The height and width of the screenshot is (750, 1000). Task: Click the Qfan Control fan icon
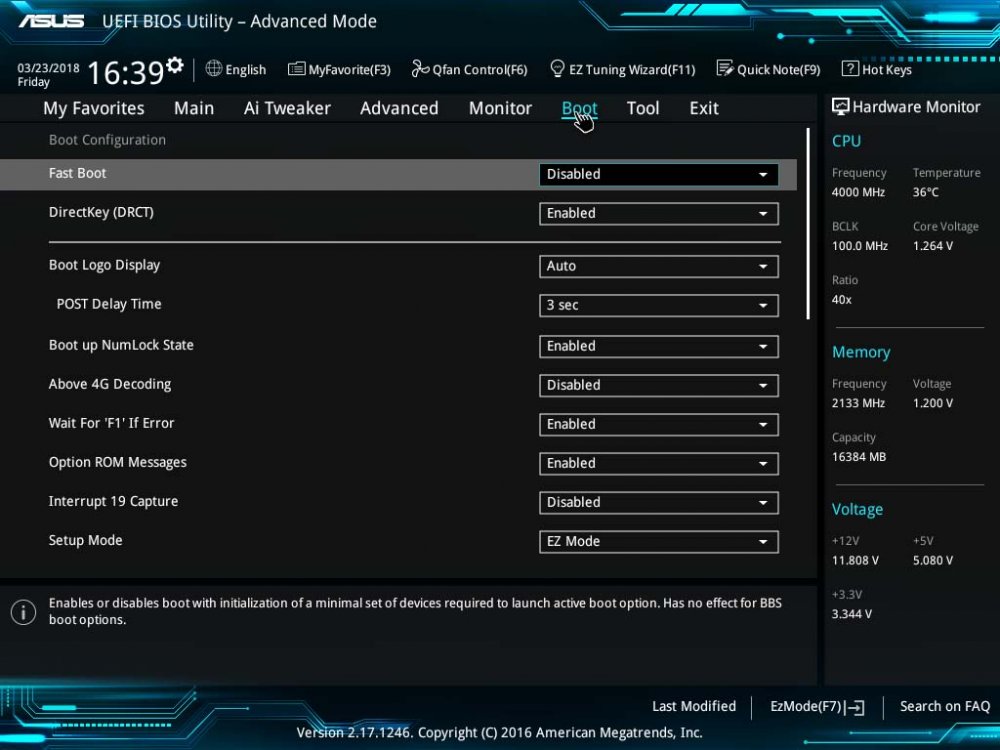click(420, 68)
